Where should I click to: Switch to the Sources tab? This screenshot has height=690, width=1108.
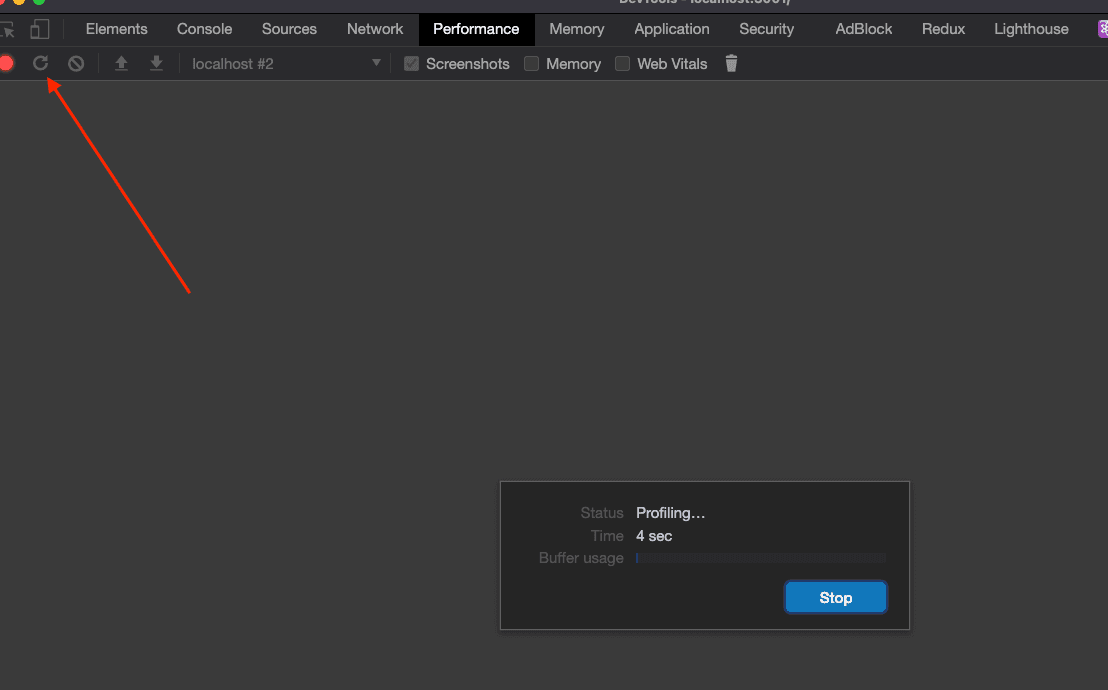click(x=289, y=29)
